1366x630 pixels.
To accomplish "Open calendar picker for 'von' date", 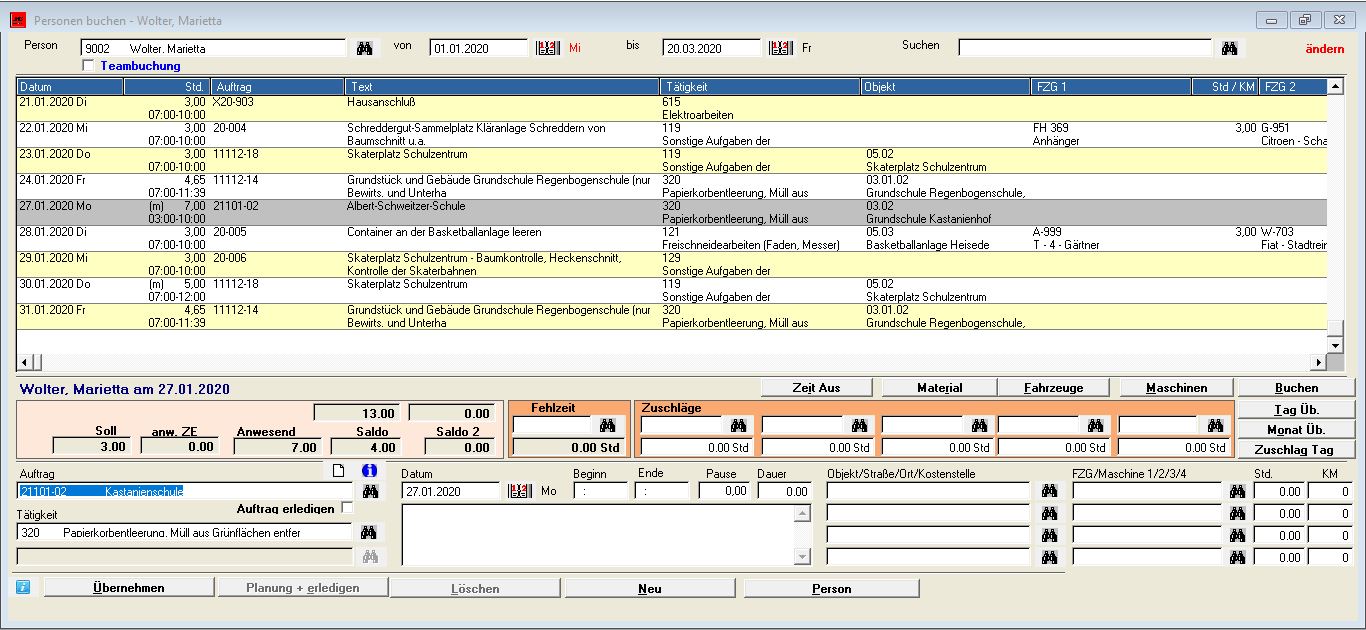I will point(546,48).
